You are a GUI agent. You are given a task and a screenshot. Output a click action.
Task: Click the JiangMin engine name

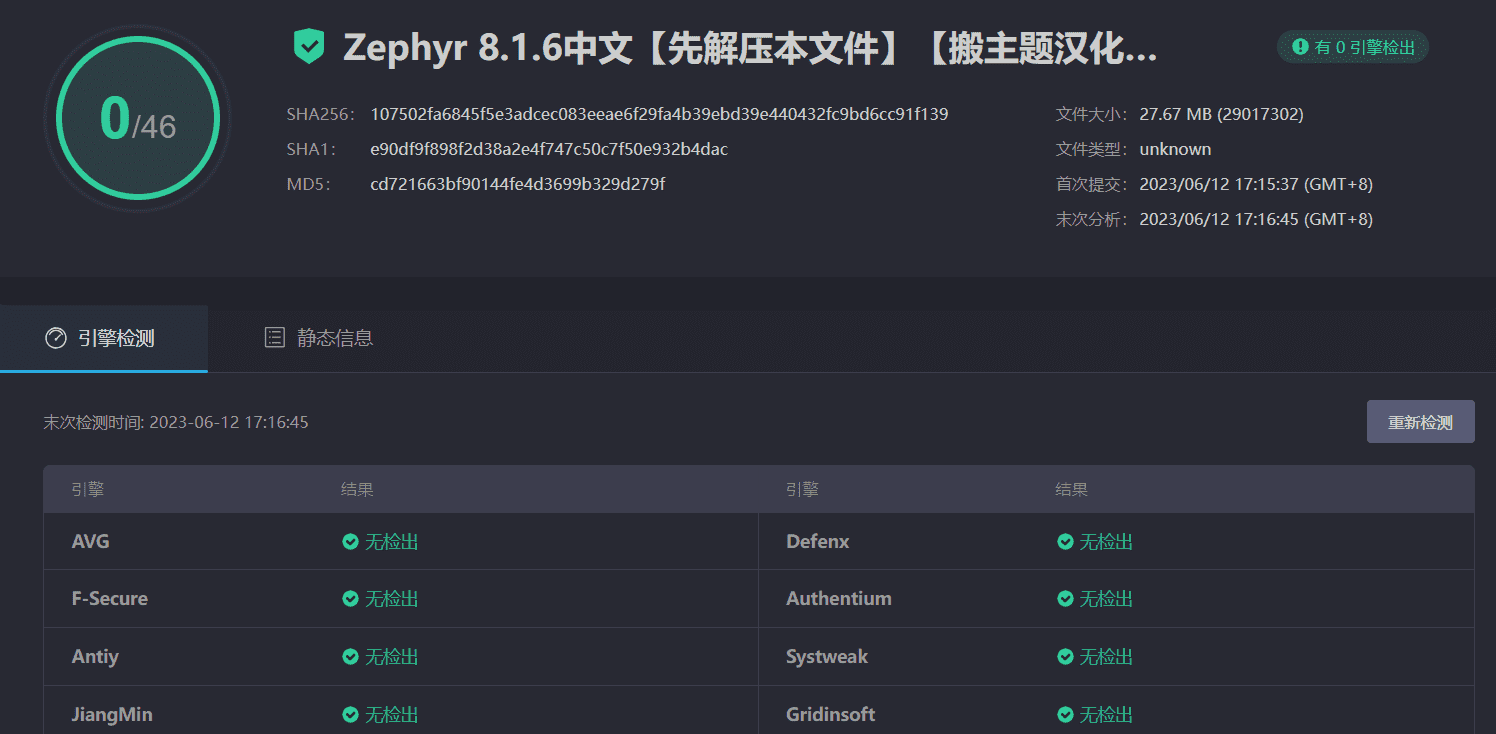(x=112, y=715)
